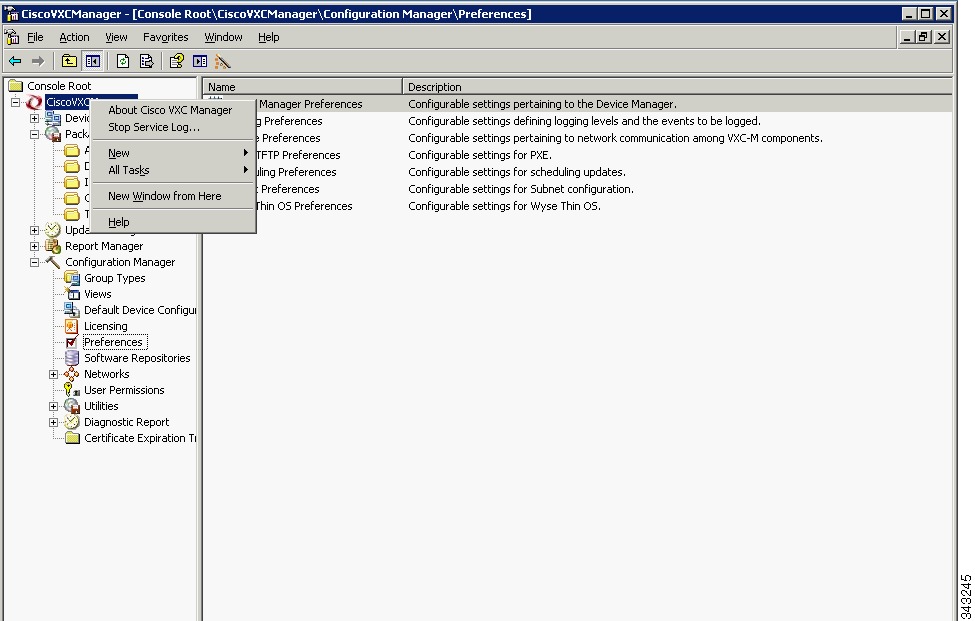975x621 pixels.
Task: Open the View menu
Action: (x=116, y=37)
